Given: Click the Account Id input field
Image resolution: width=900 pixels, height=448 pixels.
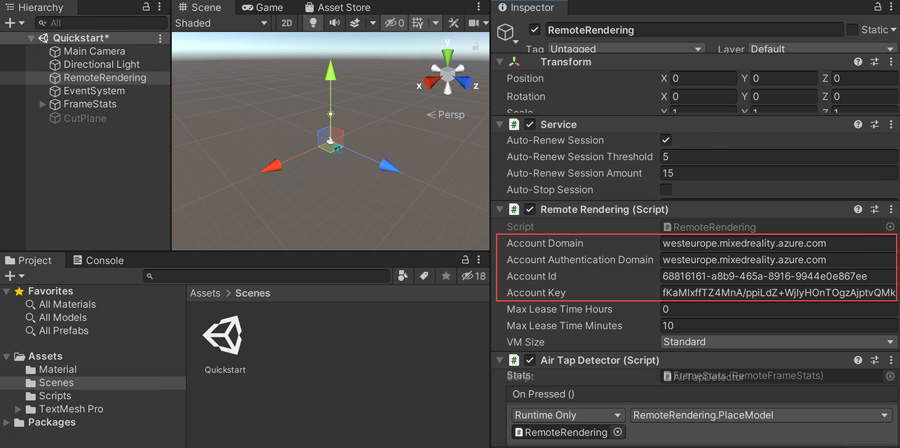Looking at the screenshot, I should click(778, 276).
